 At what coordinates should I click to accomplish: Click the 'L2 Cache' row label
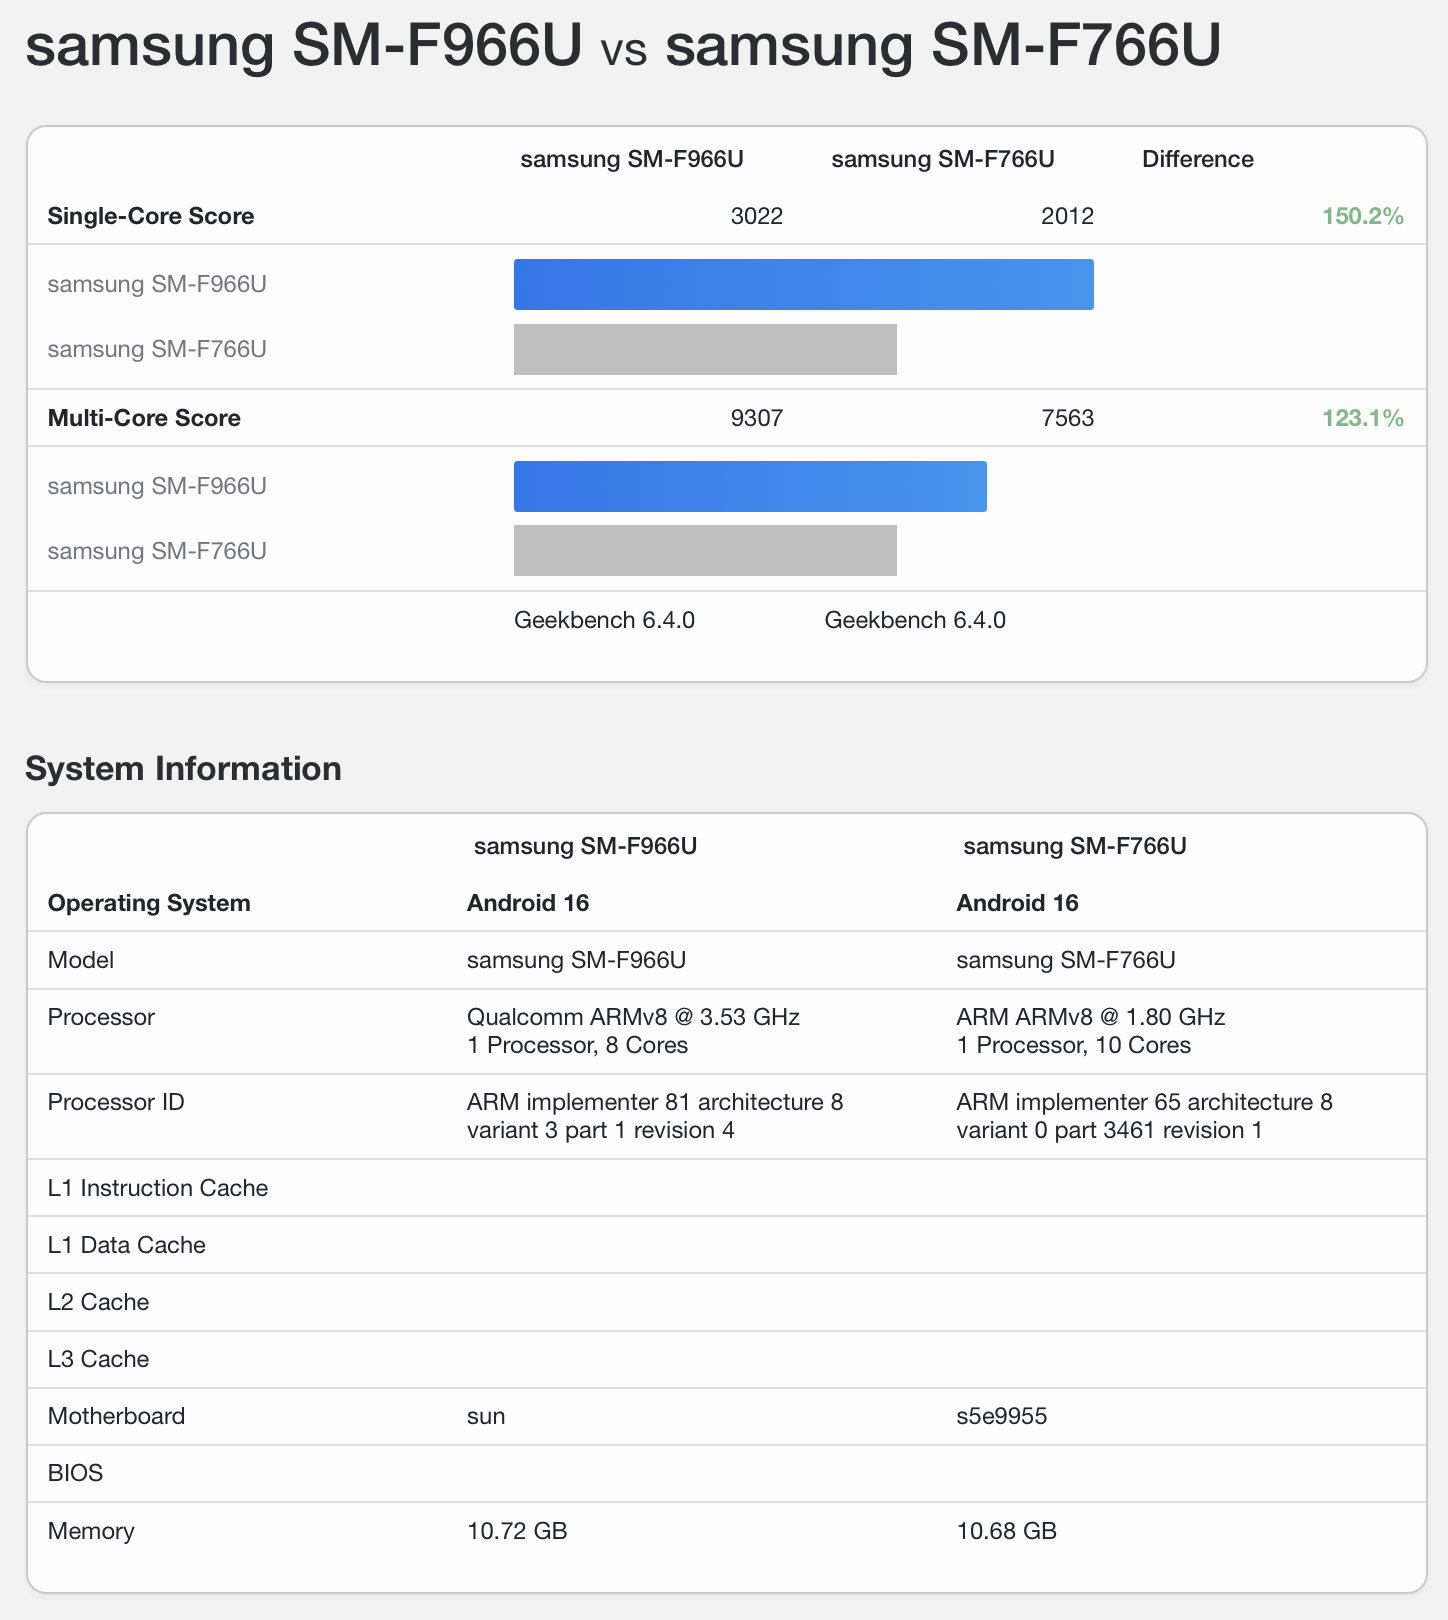[98, 1302]
